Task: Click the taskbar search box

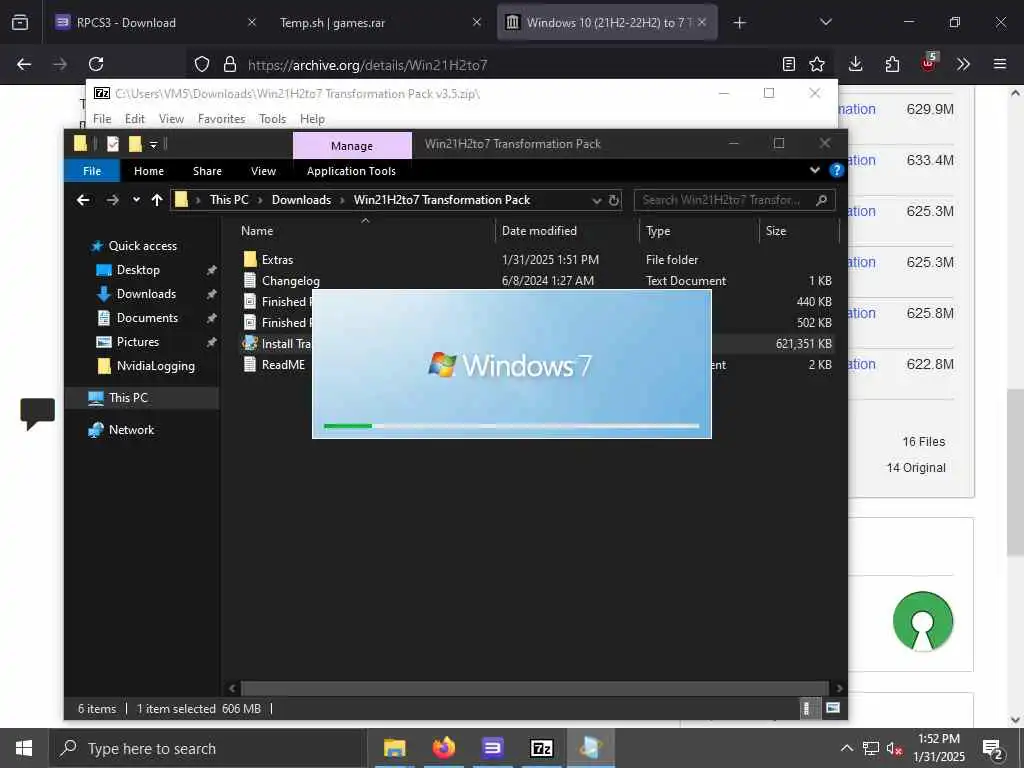Action: click(208, 748)
